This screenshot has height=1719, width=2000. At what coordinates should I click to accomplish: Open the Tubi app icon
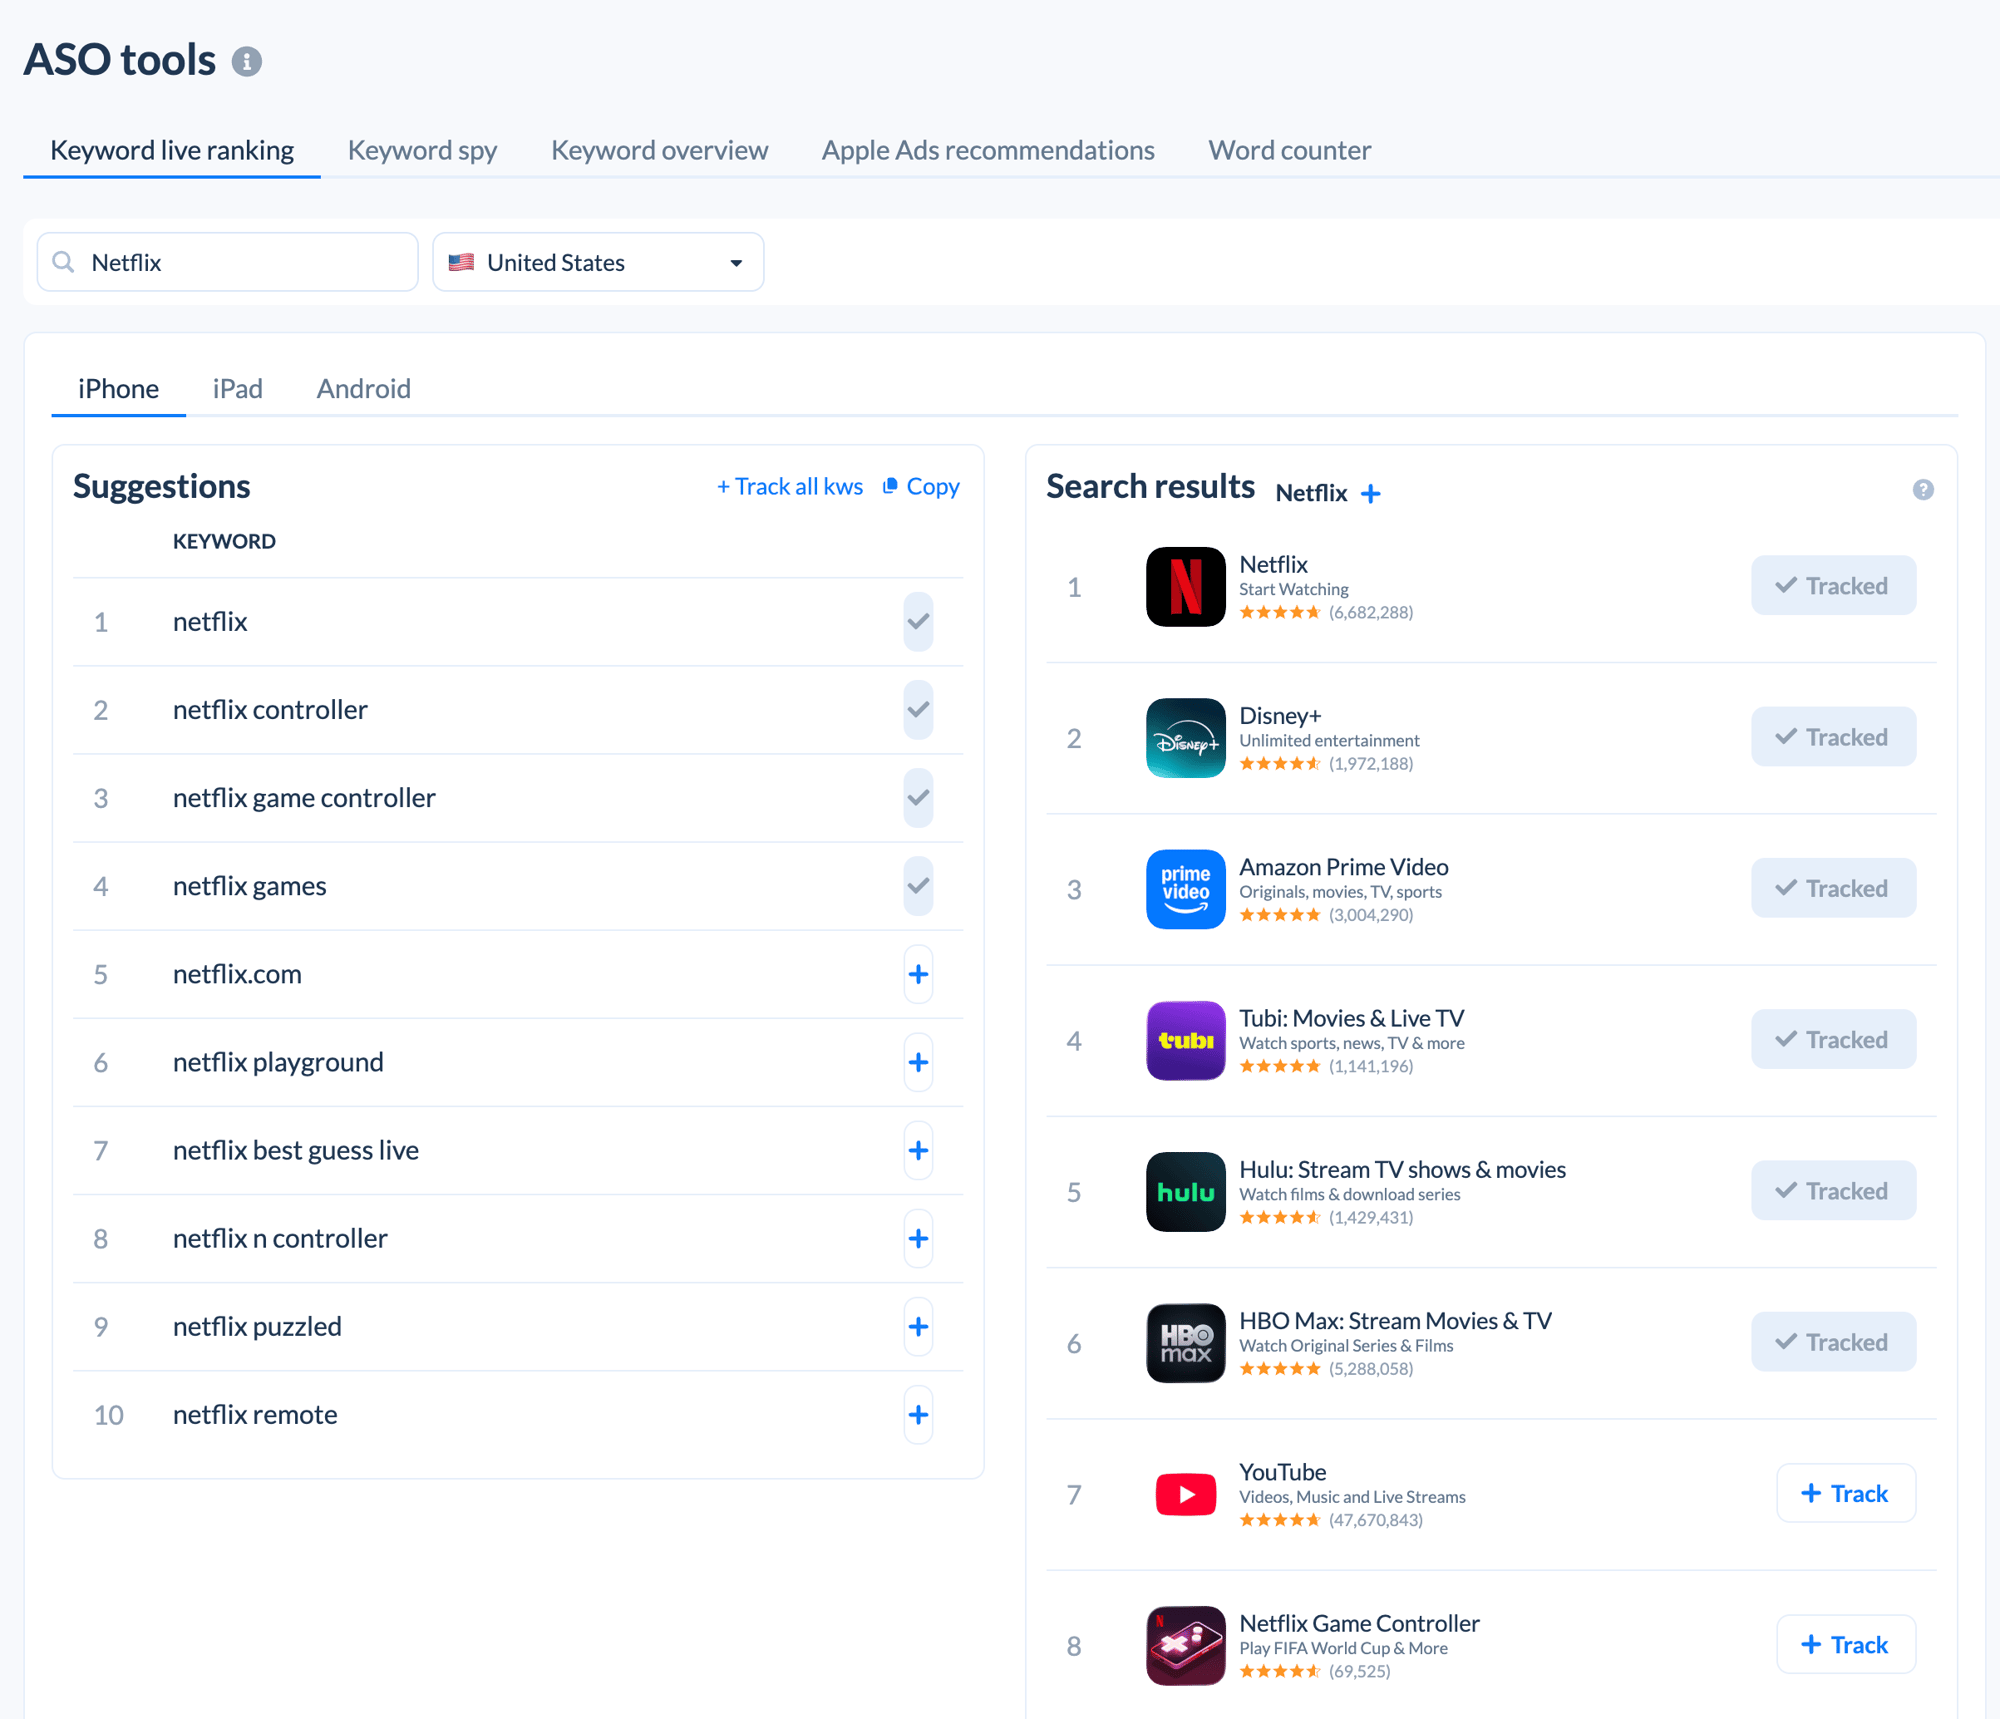1185,1040
